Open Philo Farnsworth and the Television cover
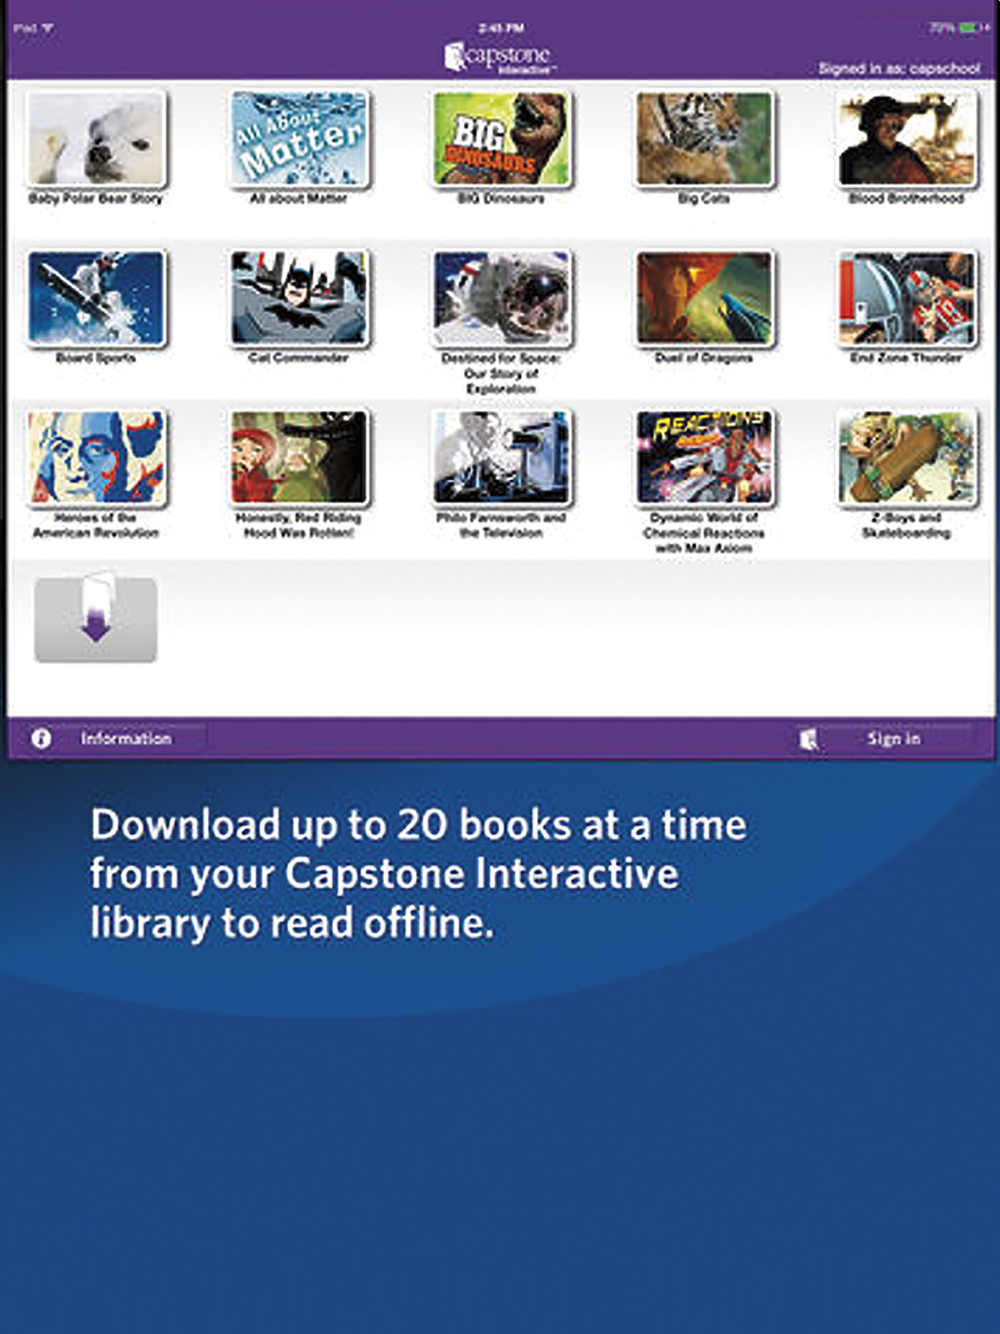The height and width of the screenshot is (1334, 1000). tap(502, 458)
